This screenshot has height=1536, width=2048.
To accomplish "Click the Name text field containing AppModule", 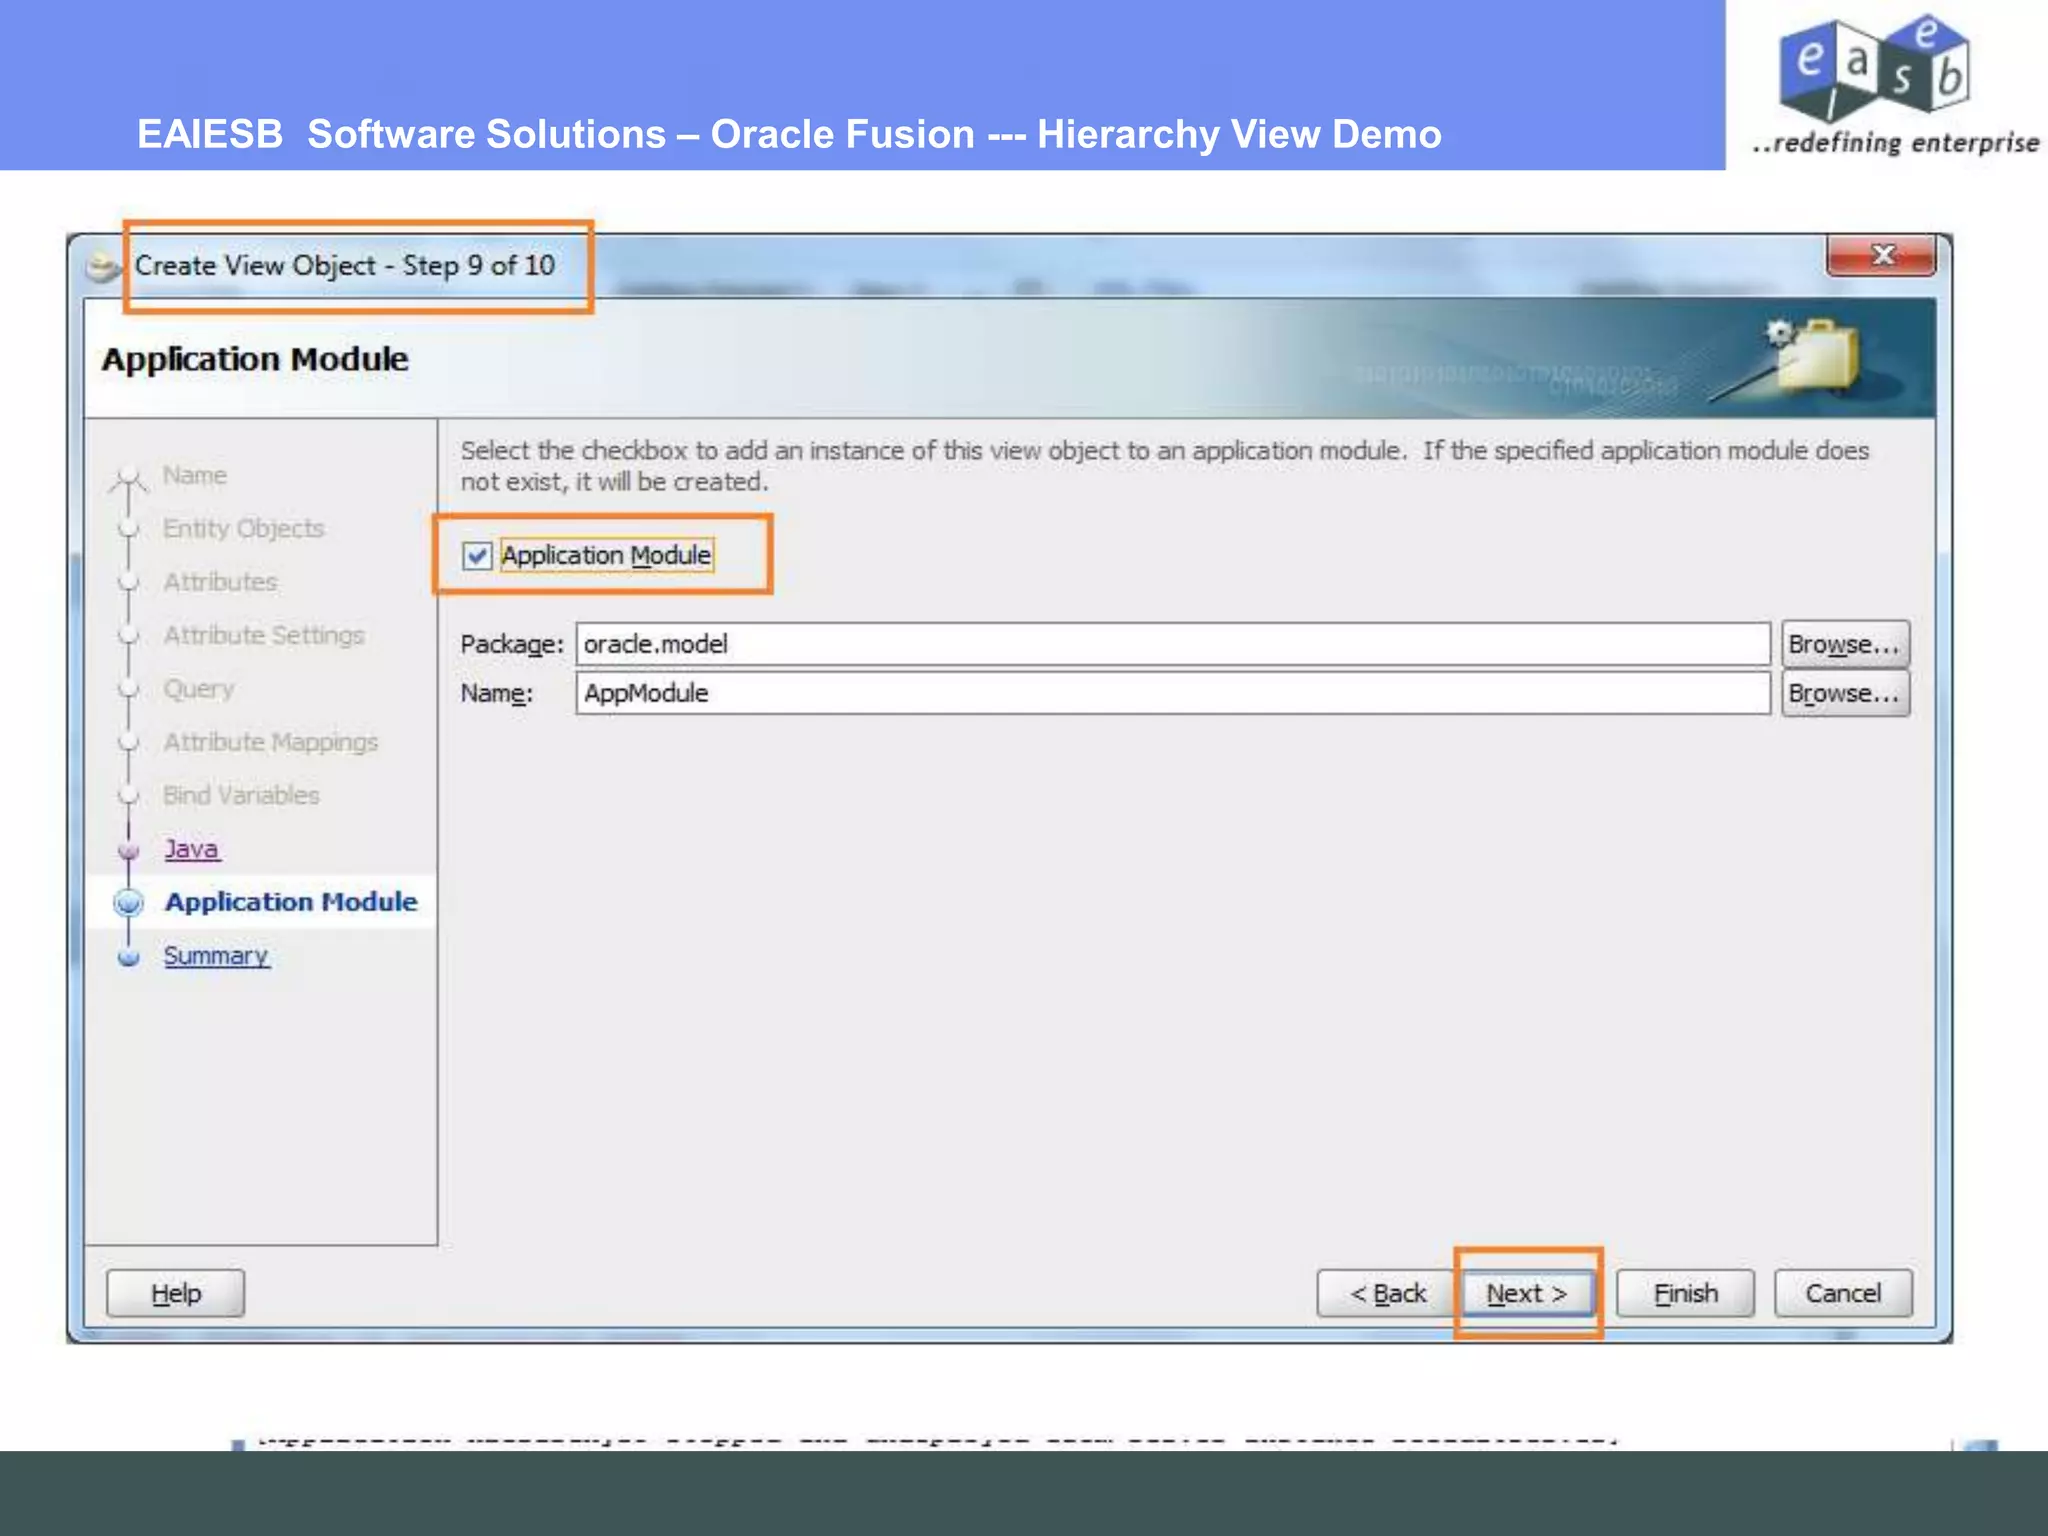I will [1173, 693].
